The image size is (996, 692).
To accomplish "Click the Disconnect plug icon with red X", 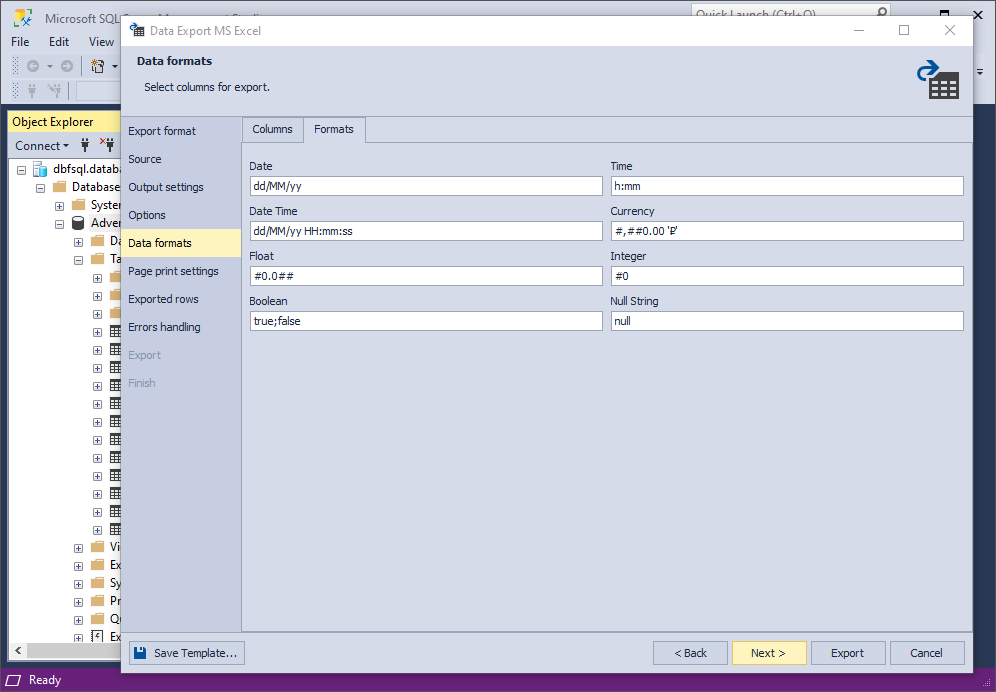I will [x=107, y=145].
